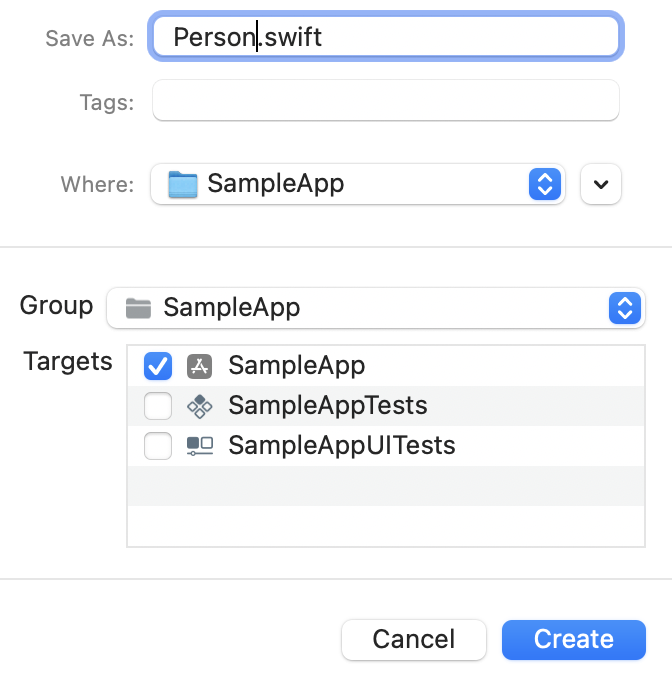Click the SampleAppTests diamond icon
This screenshot has width=672, height=676.
(200, 406)
